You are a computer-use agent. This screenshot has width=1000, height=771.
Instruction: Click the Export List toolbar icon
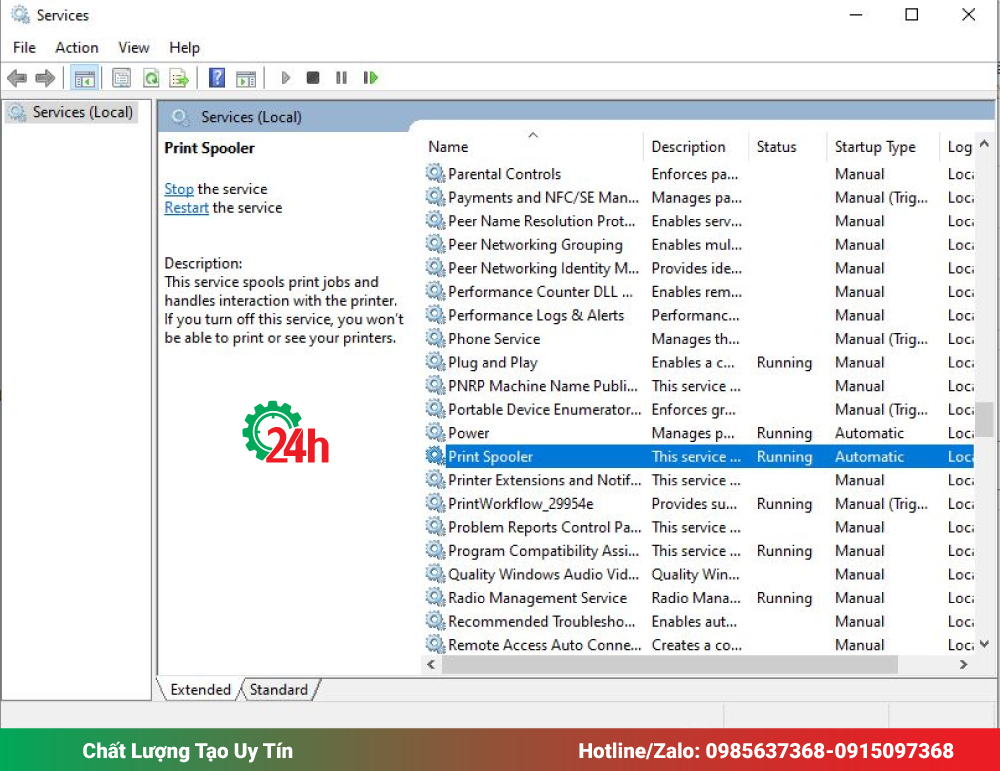(x=179, y=78)
